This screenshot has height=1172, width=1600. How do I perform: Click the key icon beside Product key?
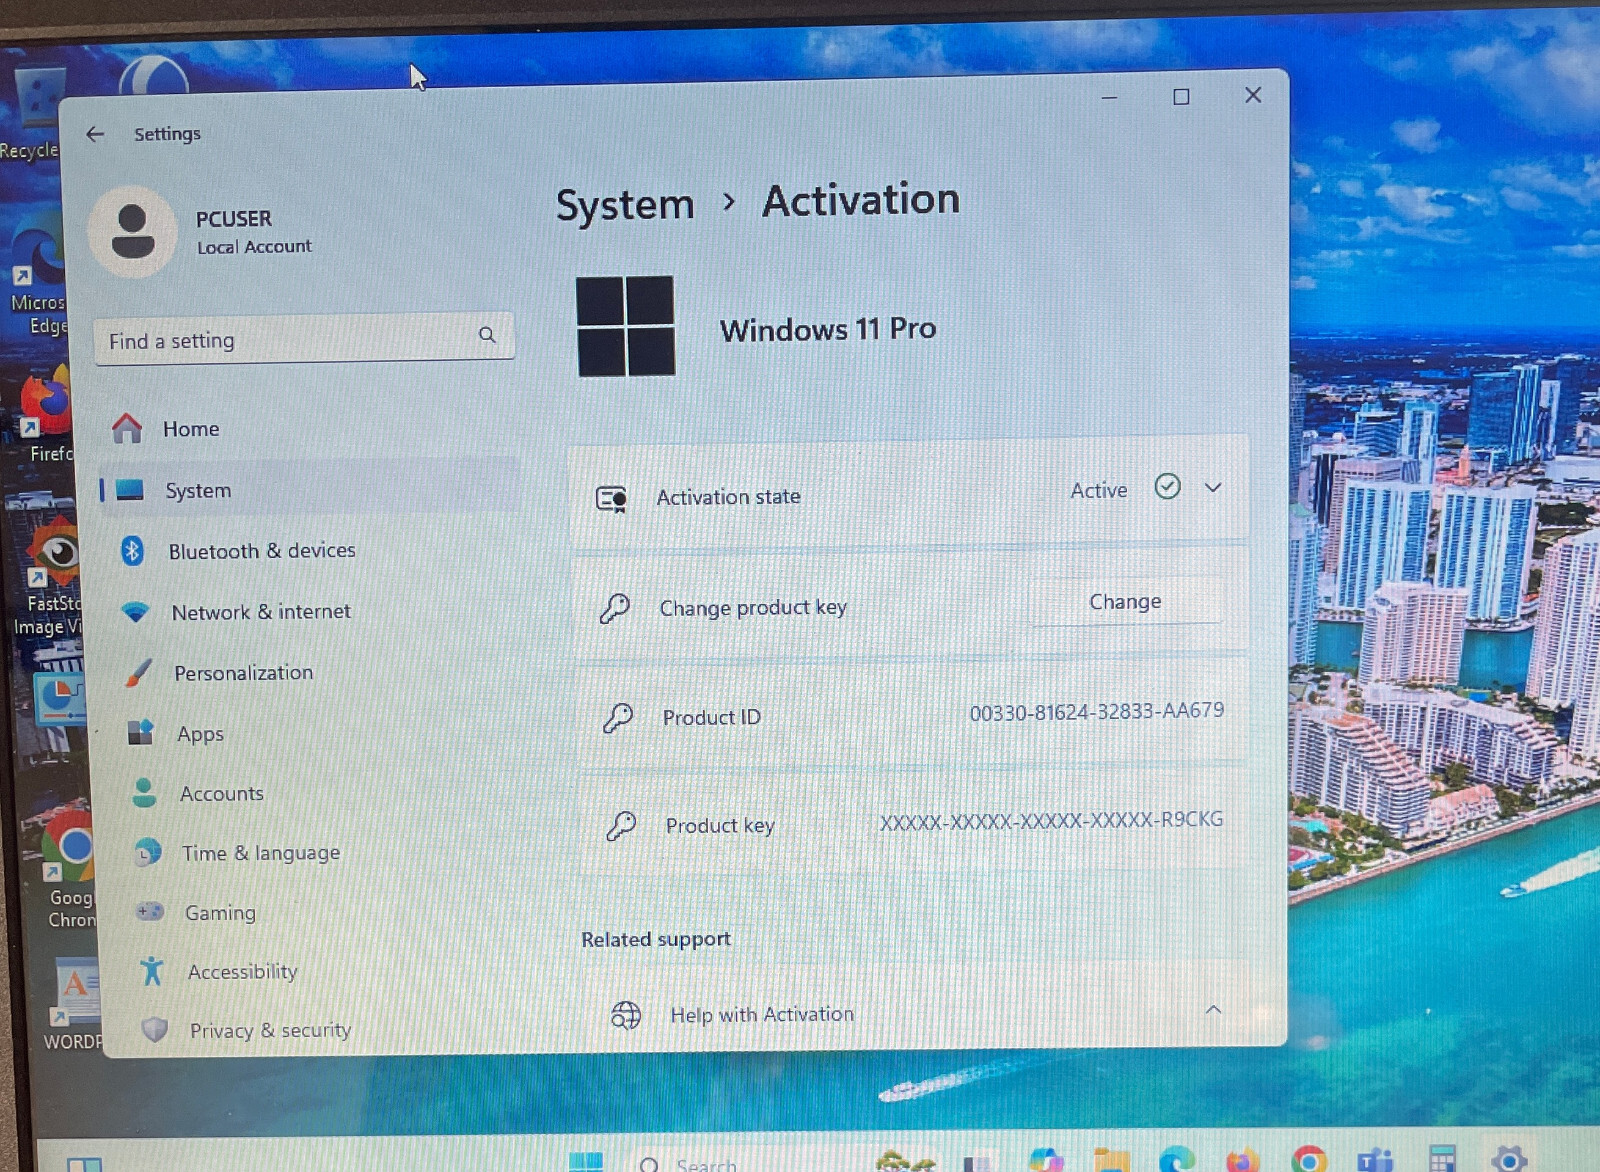(620, 826)
